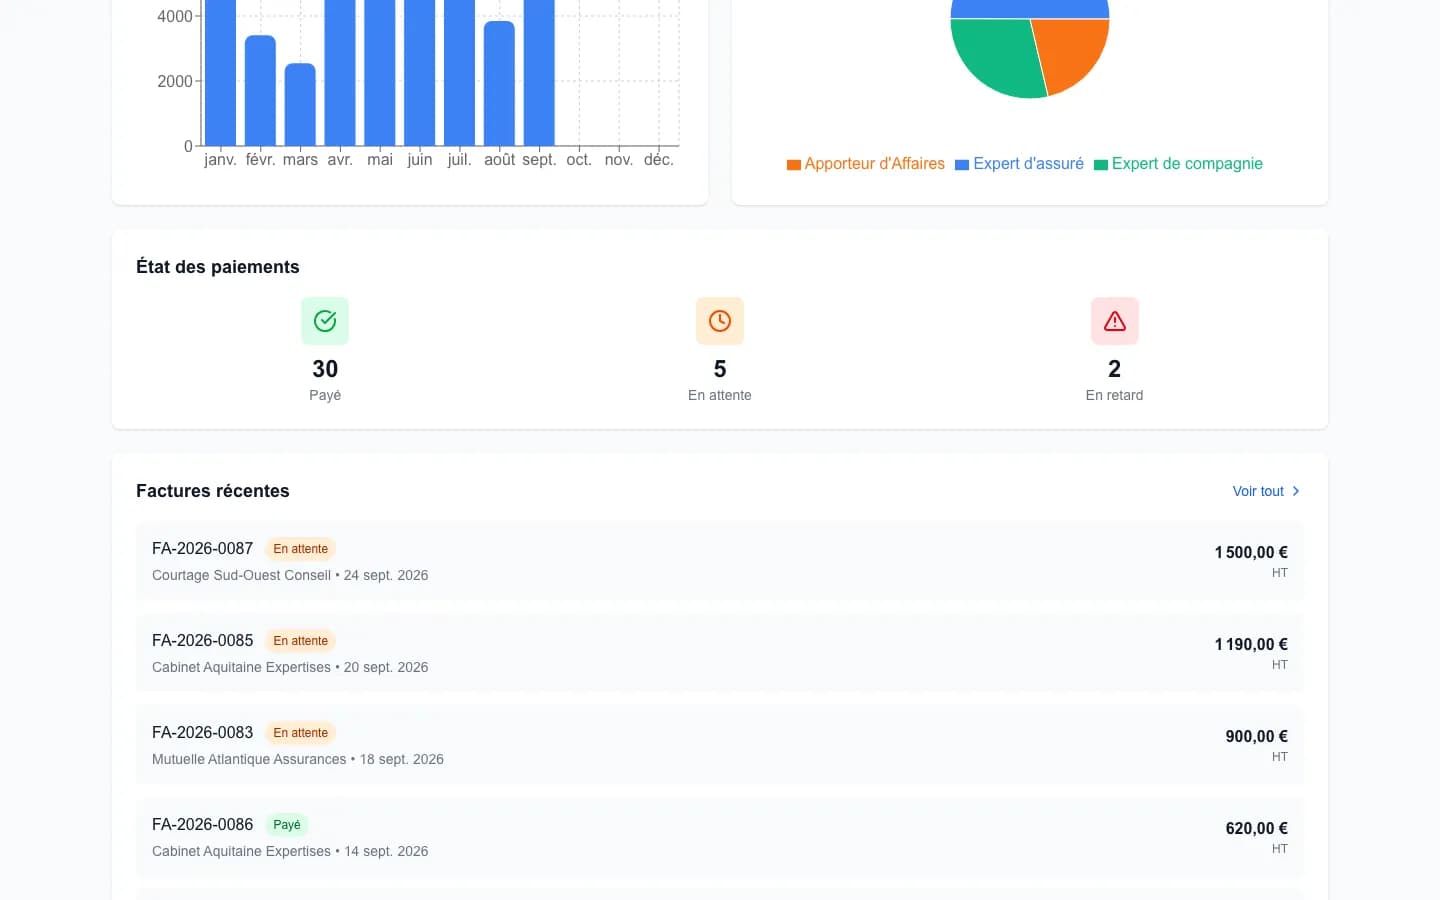The height and width of the screenshot is (900, 1440).
Task: Click the orange clock En attente icon
Action: tap(720, 321)
